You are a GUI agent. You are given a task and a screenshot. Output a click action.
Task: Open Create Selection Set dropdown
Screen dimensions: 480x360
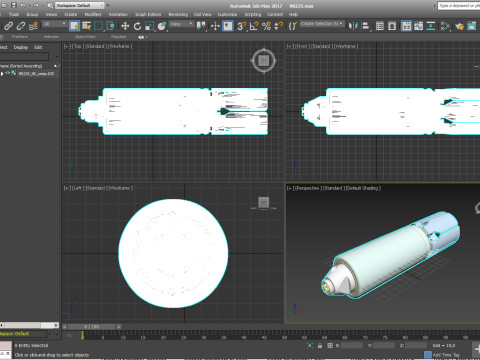322,24
